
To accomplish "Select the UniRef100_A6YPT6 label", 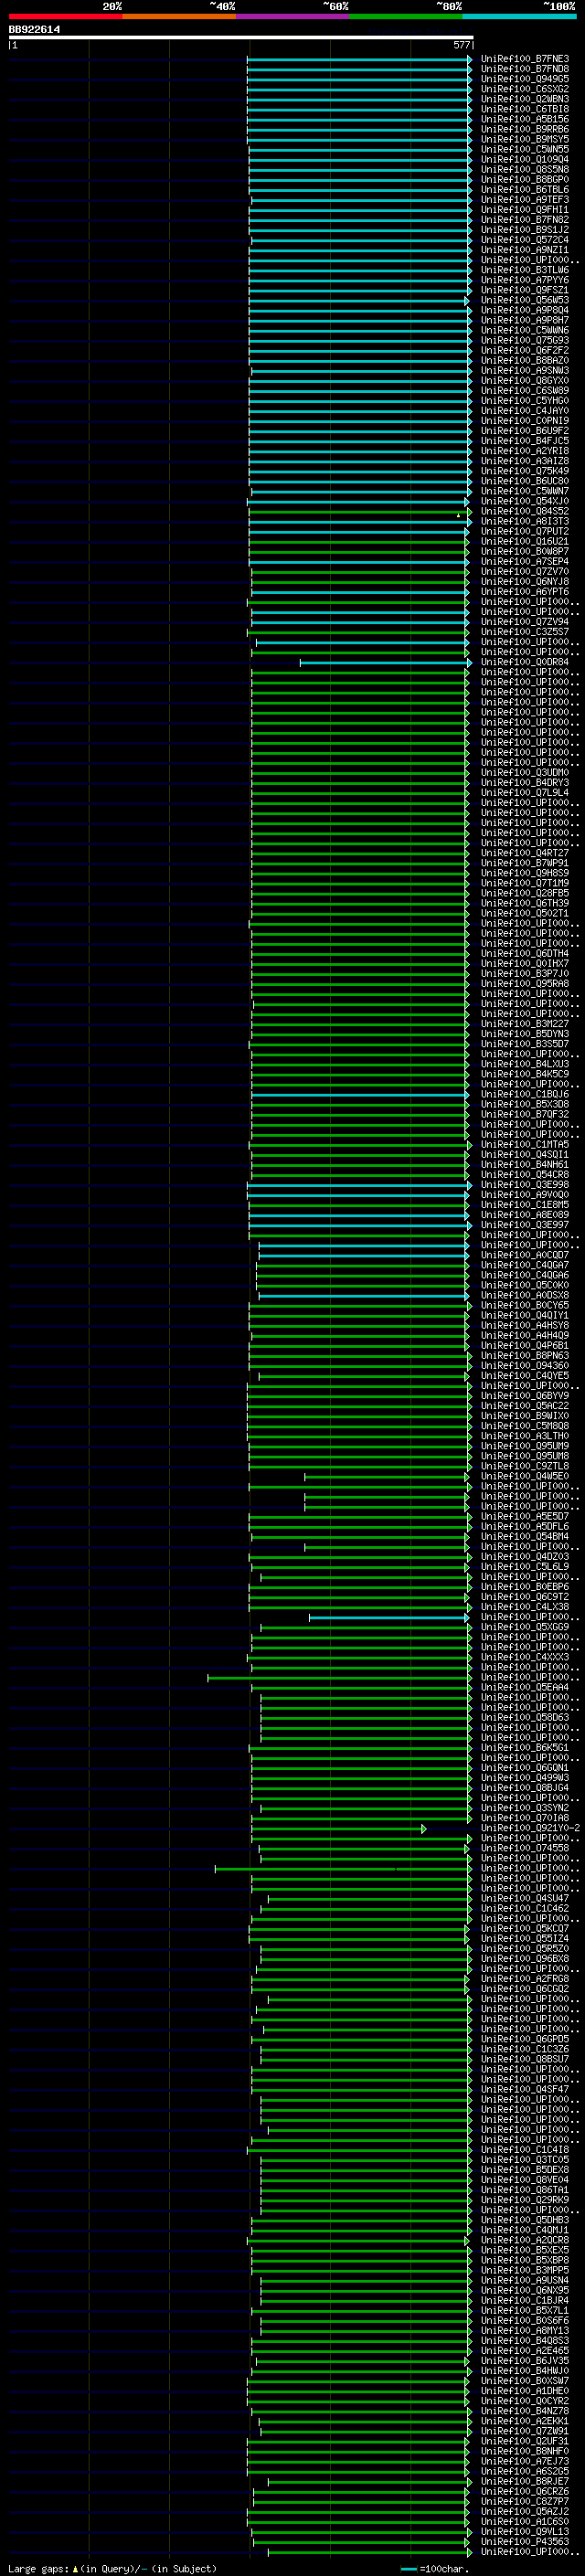I will pyautogui.click(x=525, y=592).
